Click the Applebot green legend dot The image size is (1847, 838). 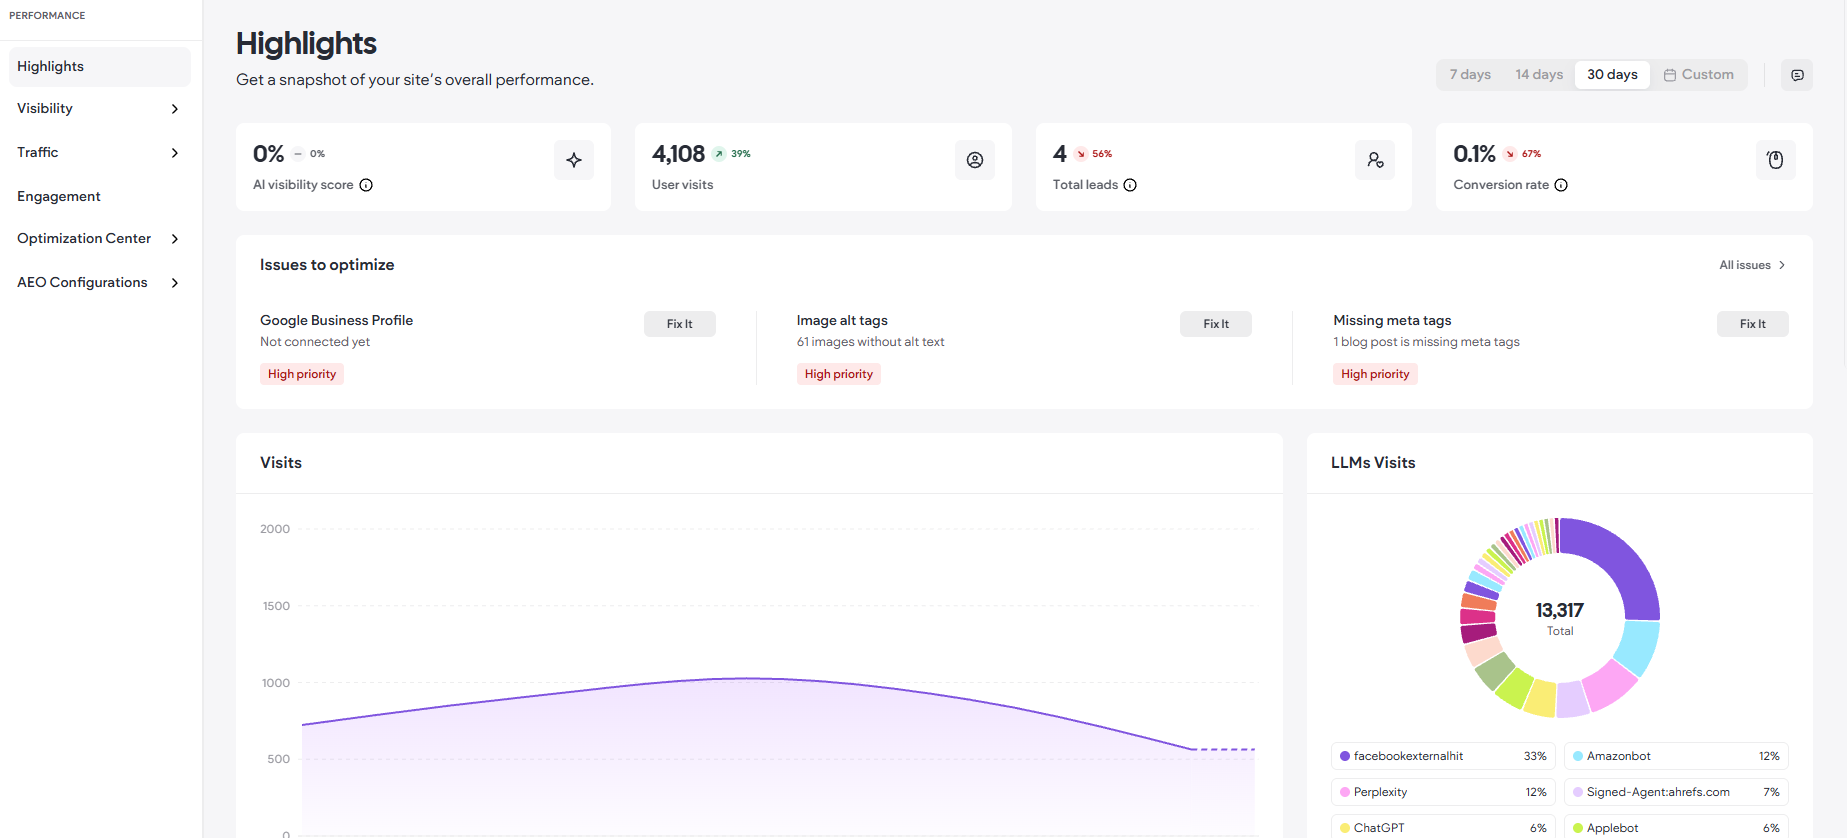point(1578,828)
